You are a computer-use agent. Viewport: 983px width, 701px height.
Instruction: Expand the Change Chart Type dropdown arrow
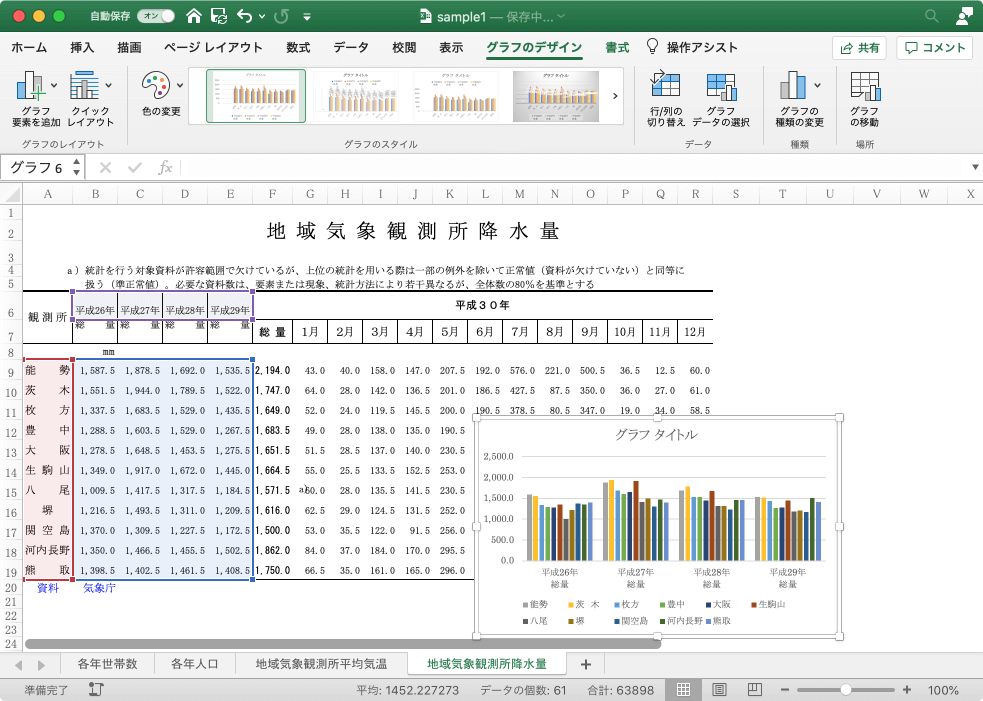(x=817, y=85)
